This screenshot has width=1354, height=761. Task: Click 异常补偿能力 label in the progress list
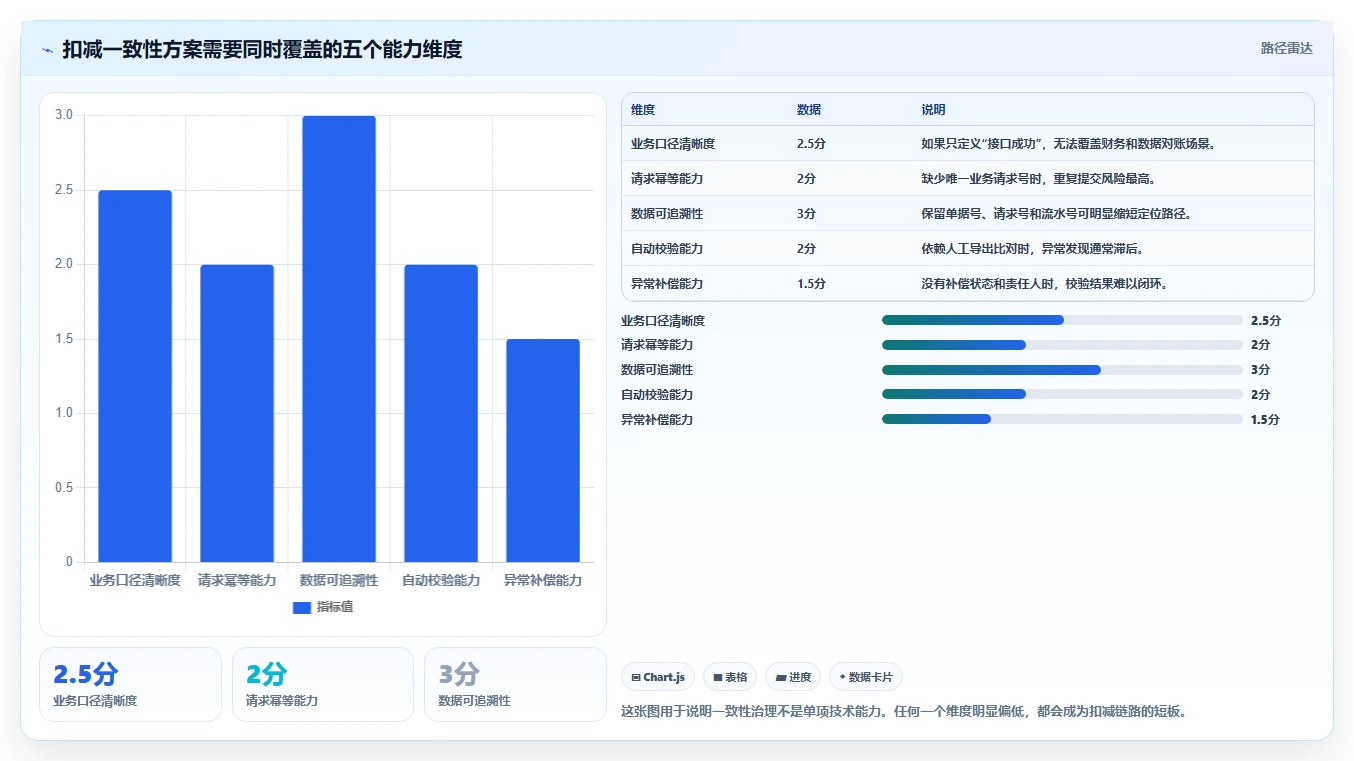click(657, 420)
